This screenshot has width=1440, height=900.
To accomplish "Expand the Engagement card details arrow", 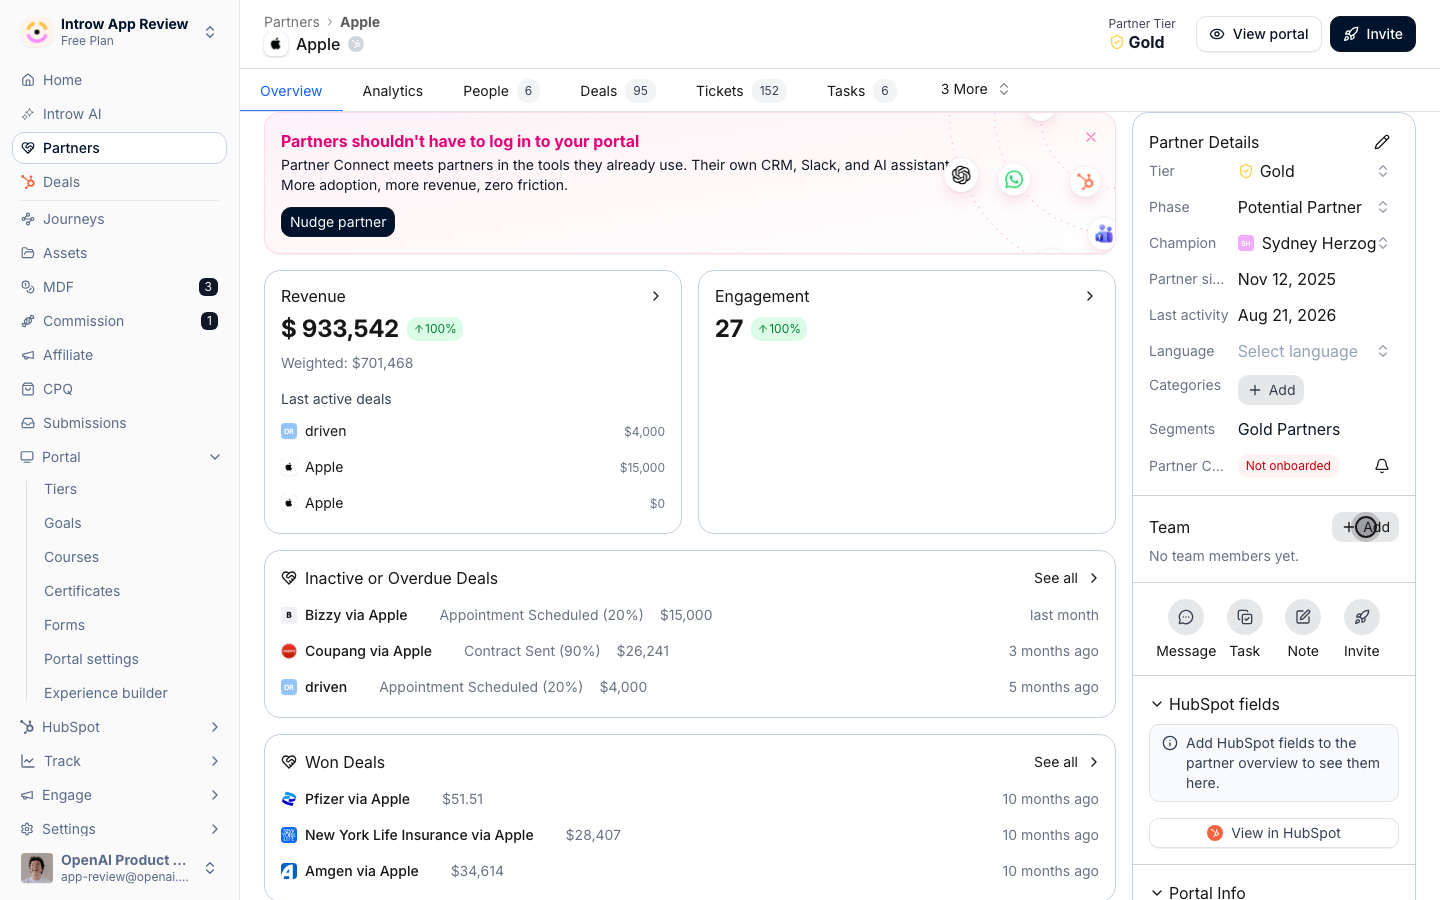I will [x=1090, y=296].
